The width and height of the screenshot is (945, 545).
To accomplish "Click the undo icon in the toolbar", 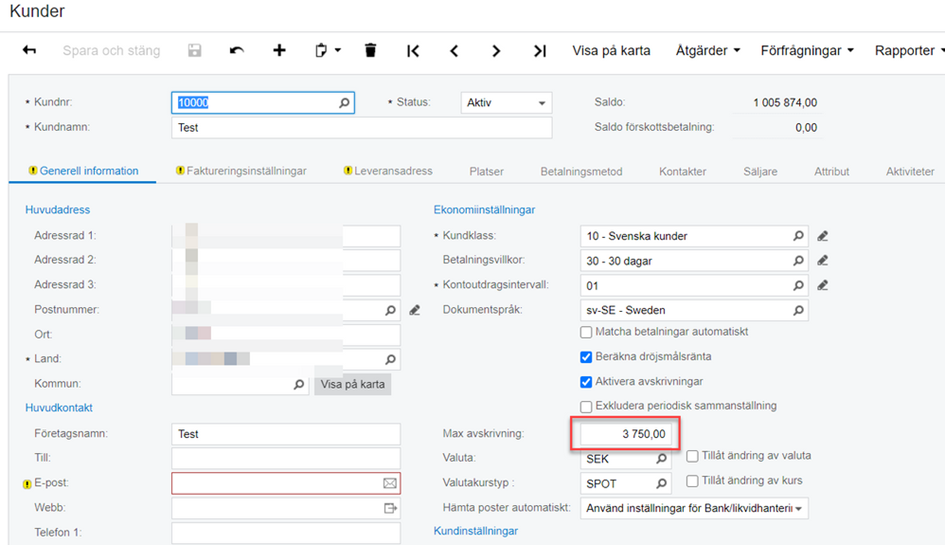I will (236, 51).
